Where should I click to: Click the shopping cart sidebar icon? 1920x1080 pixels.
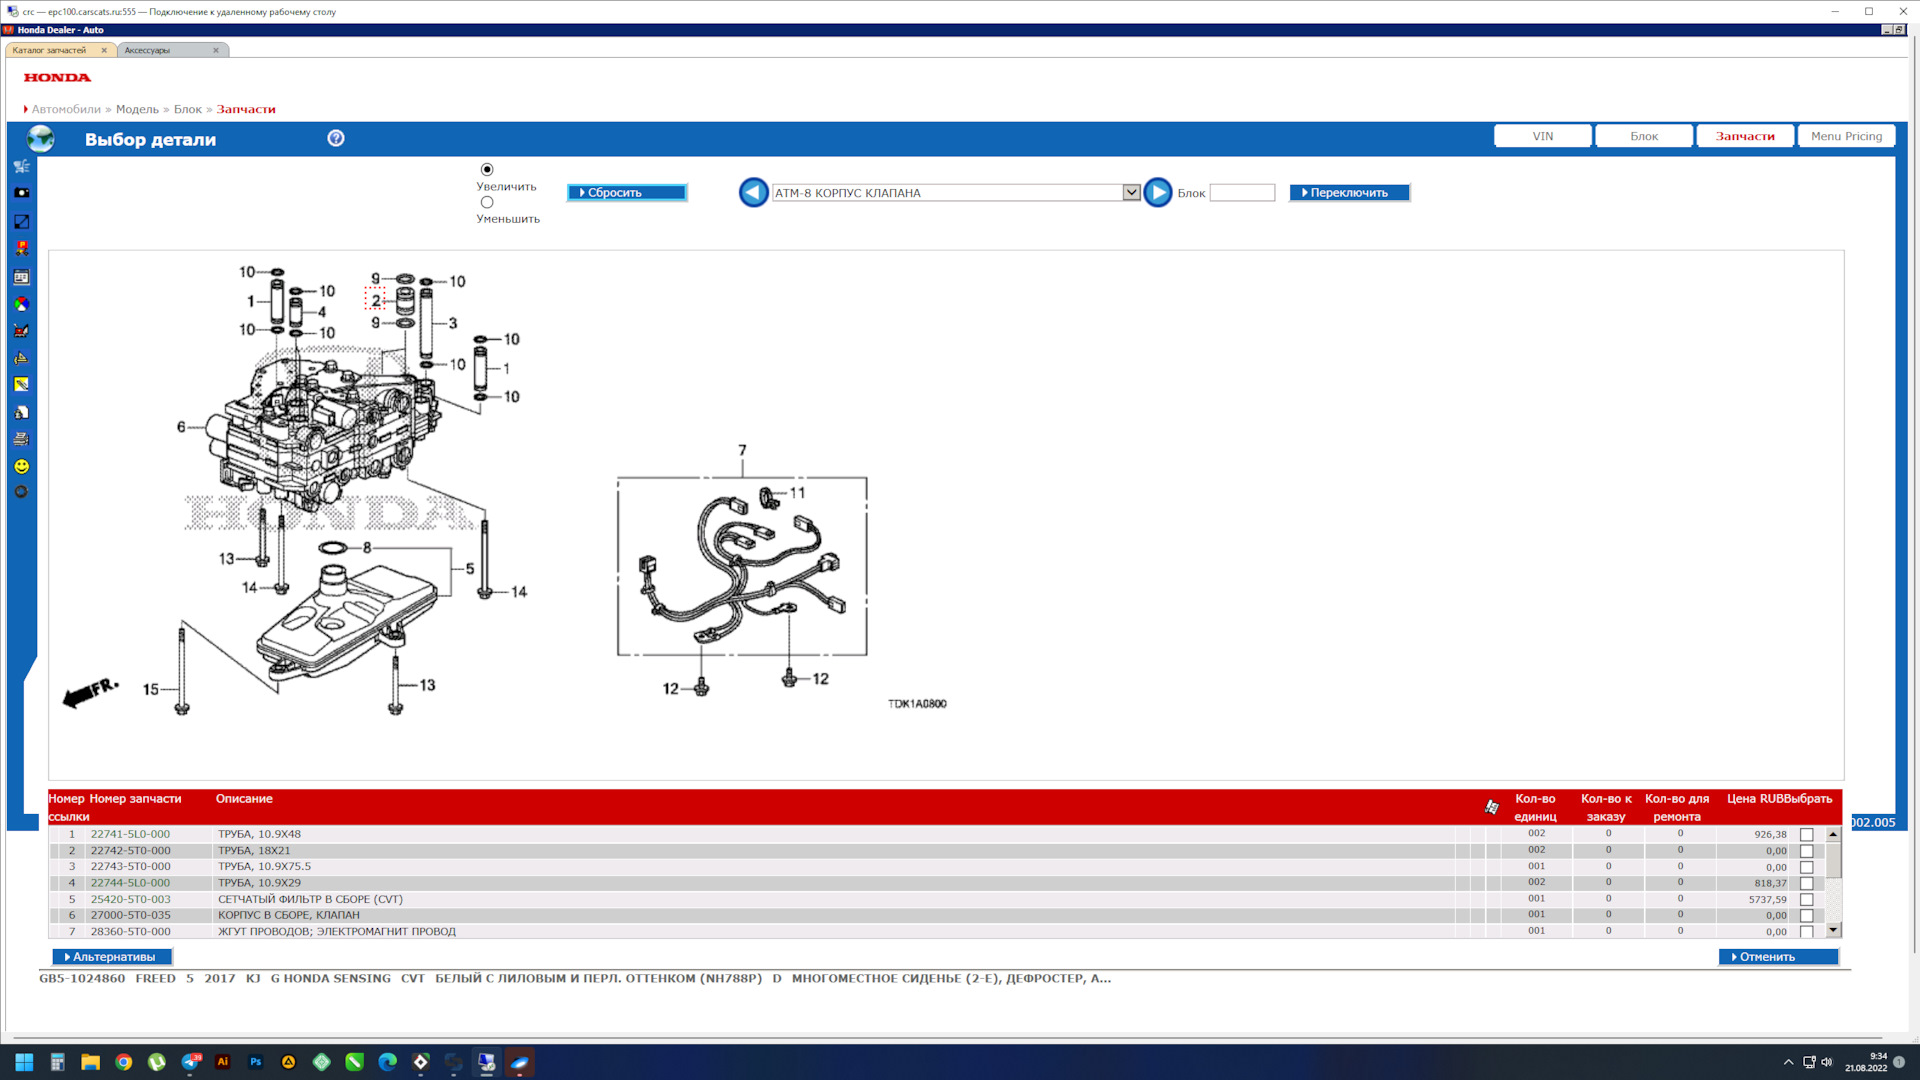[x=21, y=166]
